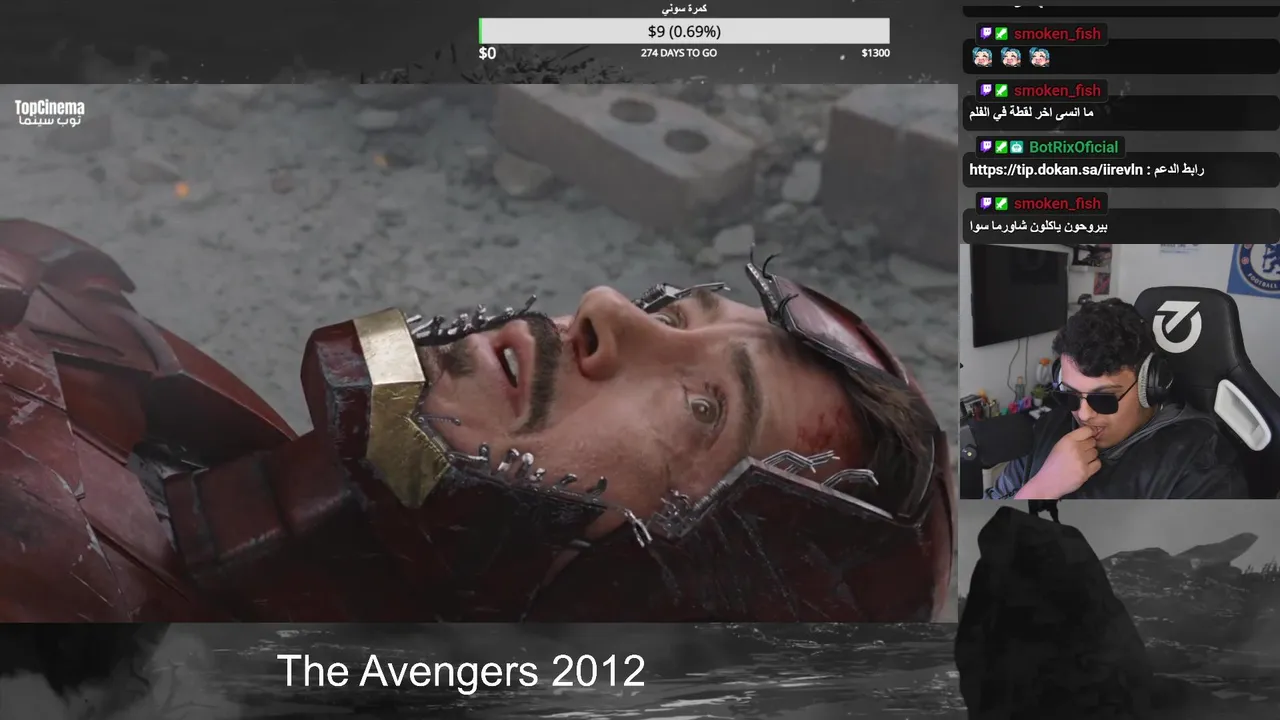1280x720 pixels.
Task: Click smoken_fish name above 'ما انسى اخر لقطة'
Action: point(1057,91)
